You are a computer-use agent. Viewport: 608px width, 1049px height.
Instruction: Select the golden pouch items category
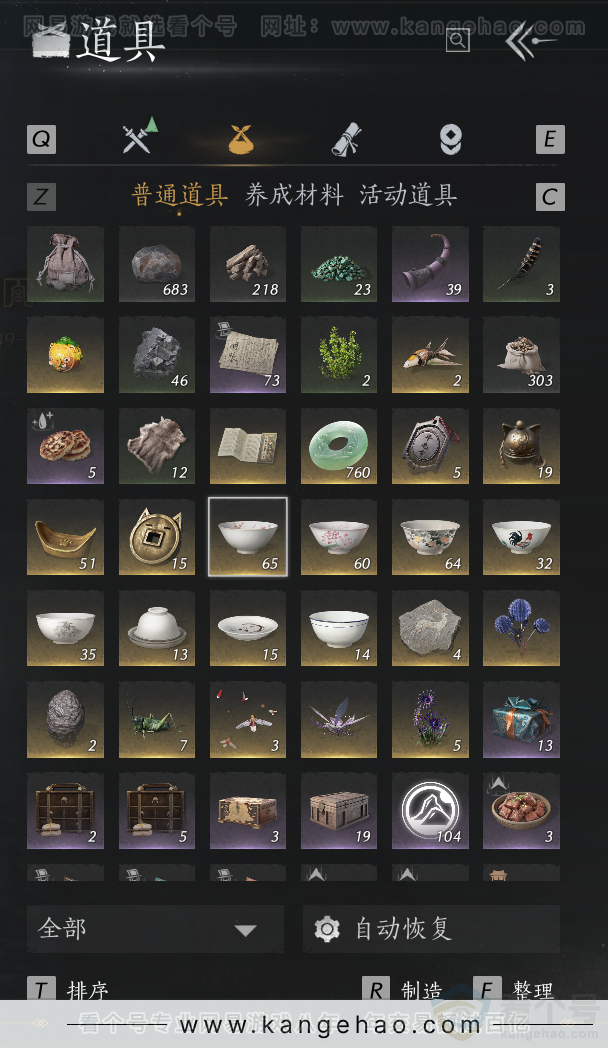pyautogui.click(x=241, y=138)
